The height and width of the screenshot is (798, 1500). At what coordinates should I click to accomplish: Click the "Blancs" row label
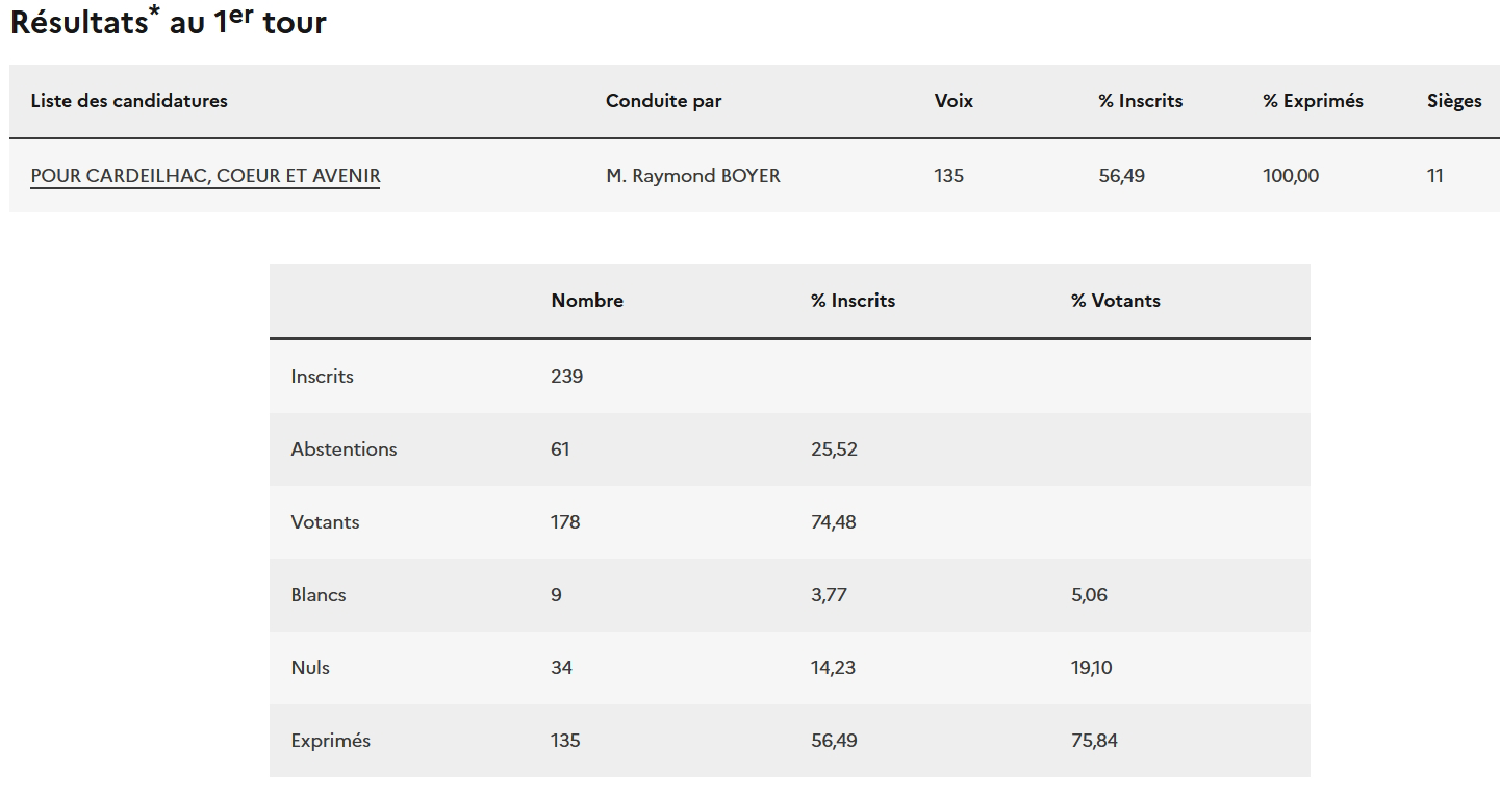[x=319, y=595]
